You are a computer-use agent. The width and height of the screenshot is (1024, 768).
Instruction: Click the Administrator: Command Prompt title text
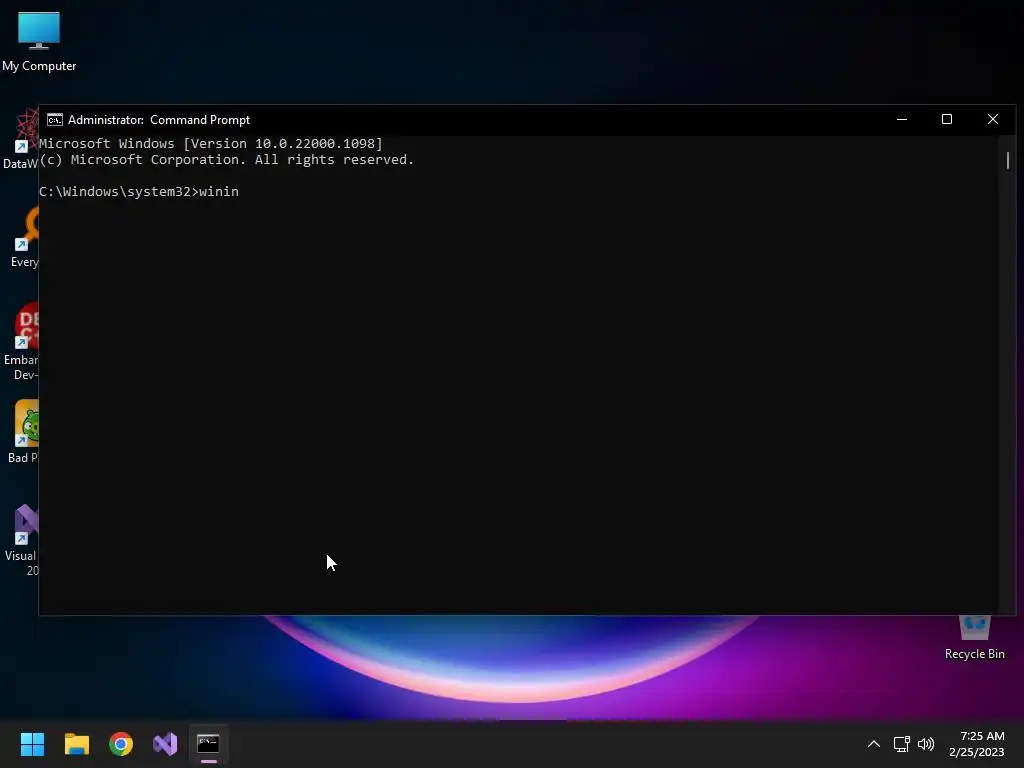click(159, 120)
